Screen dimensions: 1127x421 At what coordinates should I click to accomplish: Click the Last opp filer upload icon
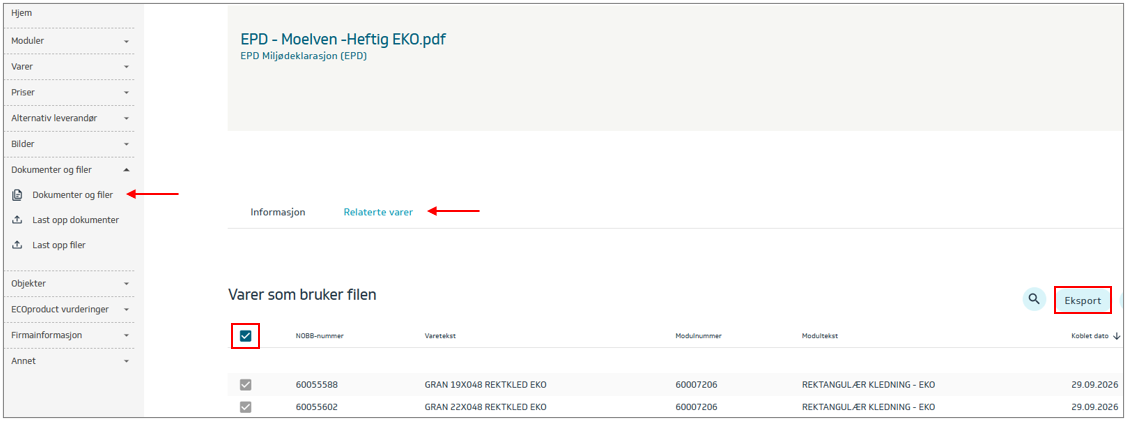[17, 245]
